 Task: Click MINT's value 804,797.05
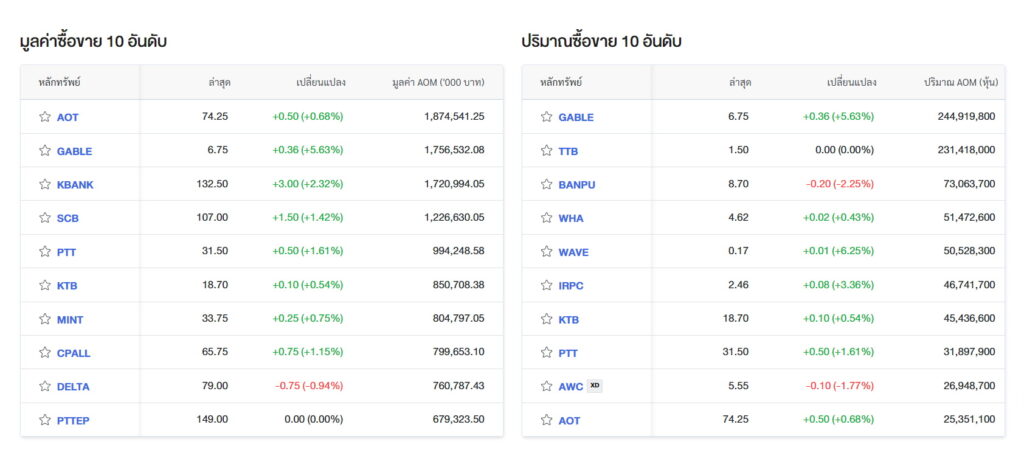pyautogui.click(x=458, y=319)
